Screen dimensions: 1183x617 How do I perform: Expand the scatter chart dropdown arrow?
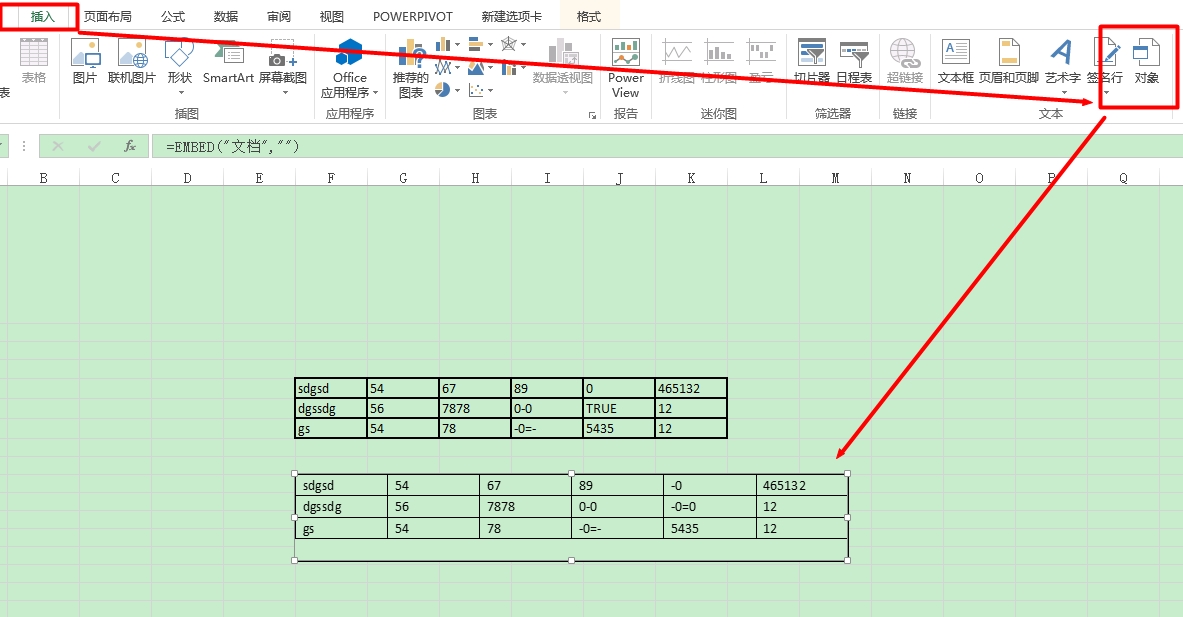[x=490, y=91]
